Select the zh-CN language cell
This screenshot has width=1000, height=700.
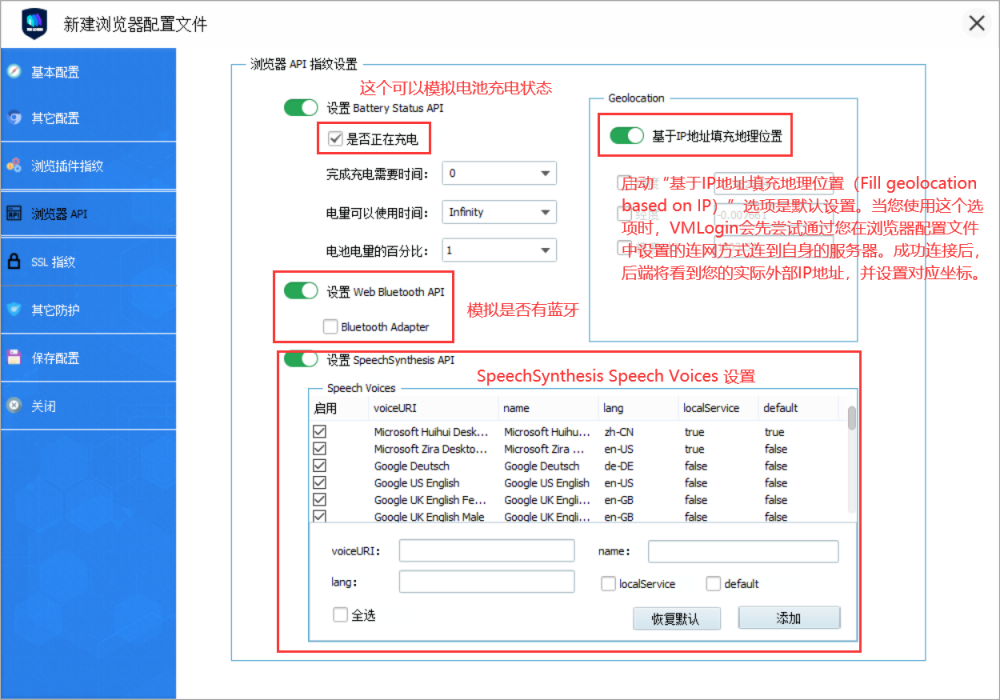[x=619, y=432]
